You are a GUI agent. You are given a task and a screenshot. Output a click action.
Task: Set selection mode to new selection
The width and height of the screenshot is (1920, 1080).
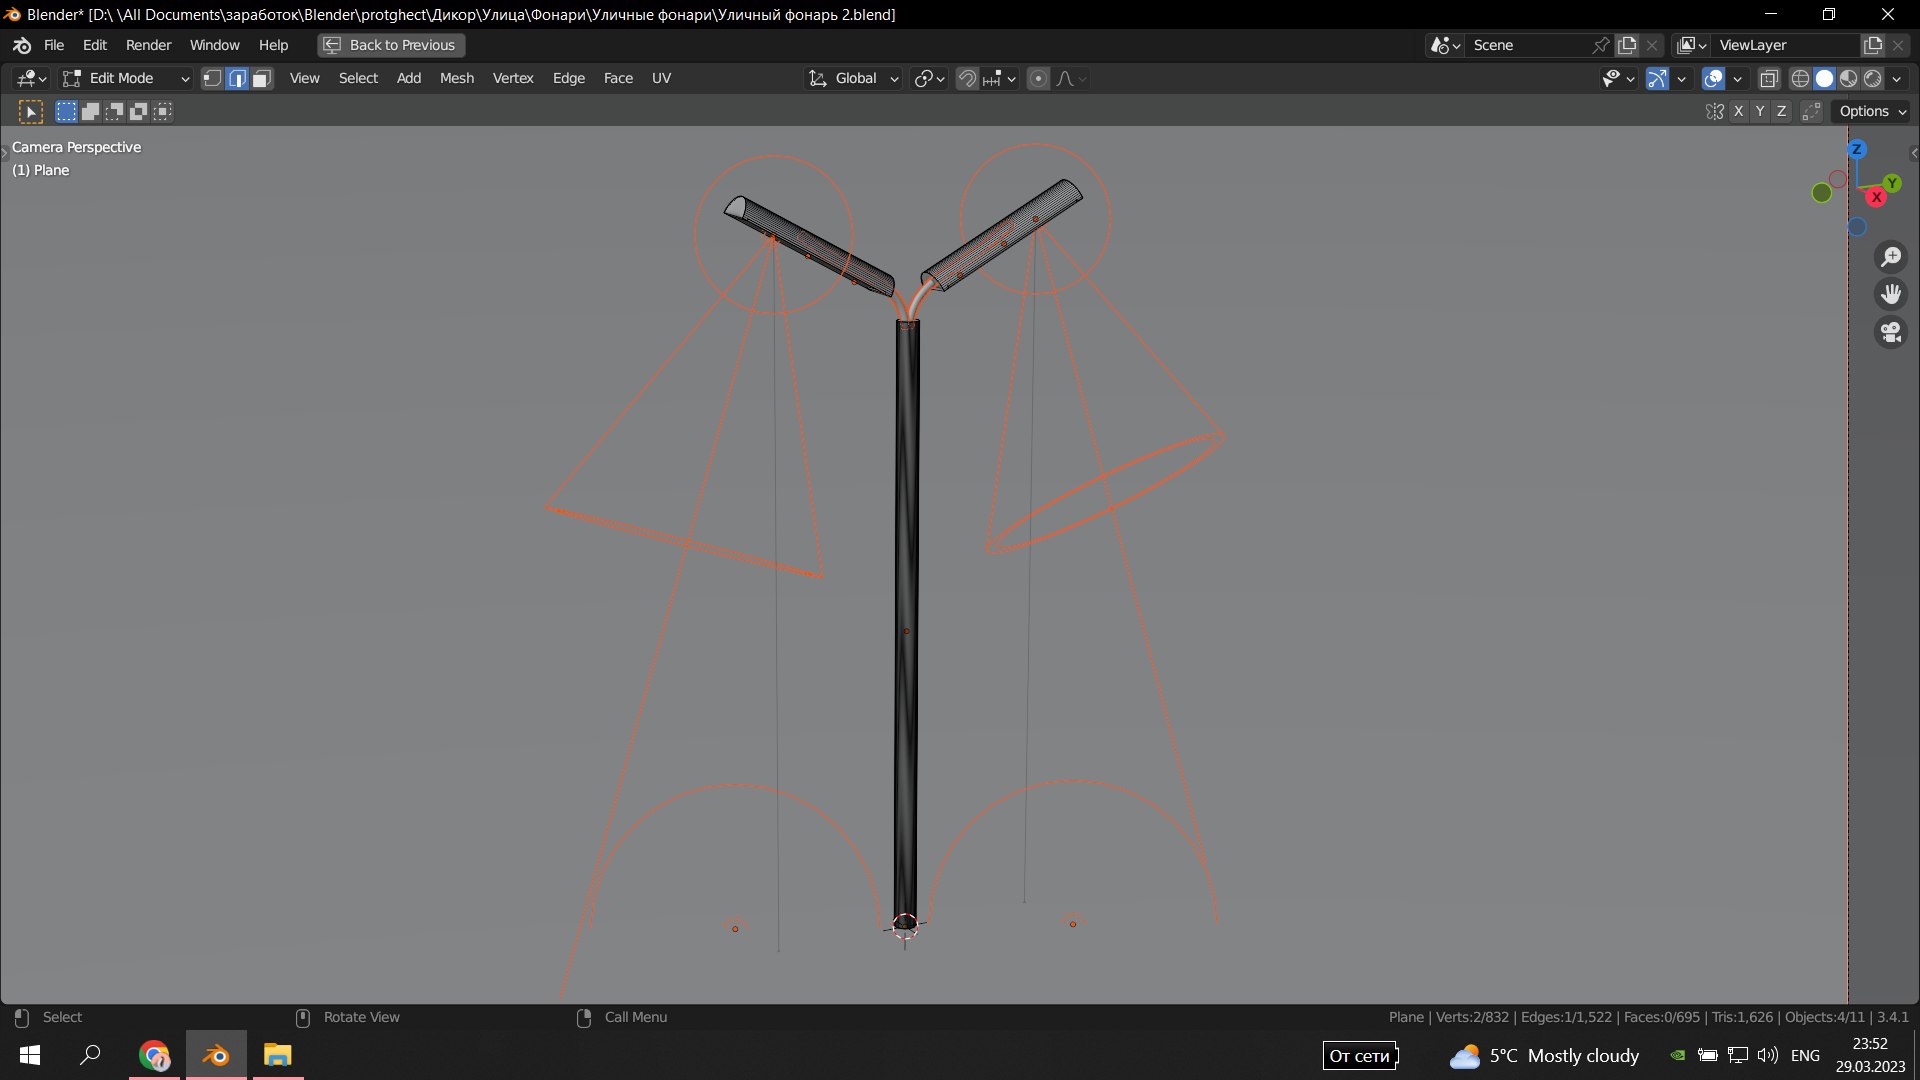66,111
